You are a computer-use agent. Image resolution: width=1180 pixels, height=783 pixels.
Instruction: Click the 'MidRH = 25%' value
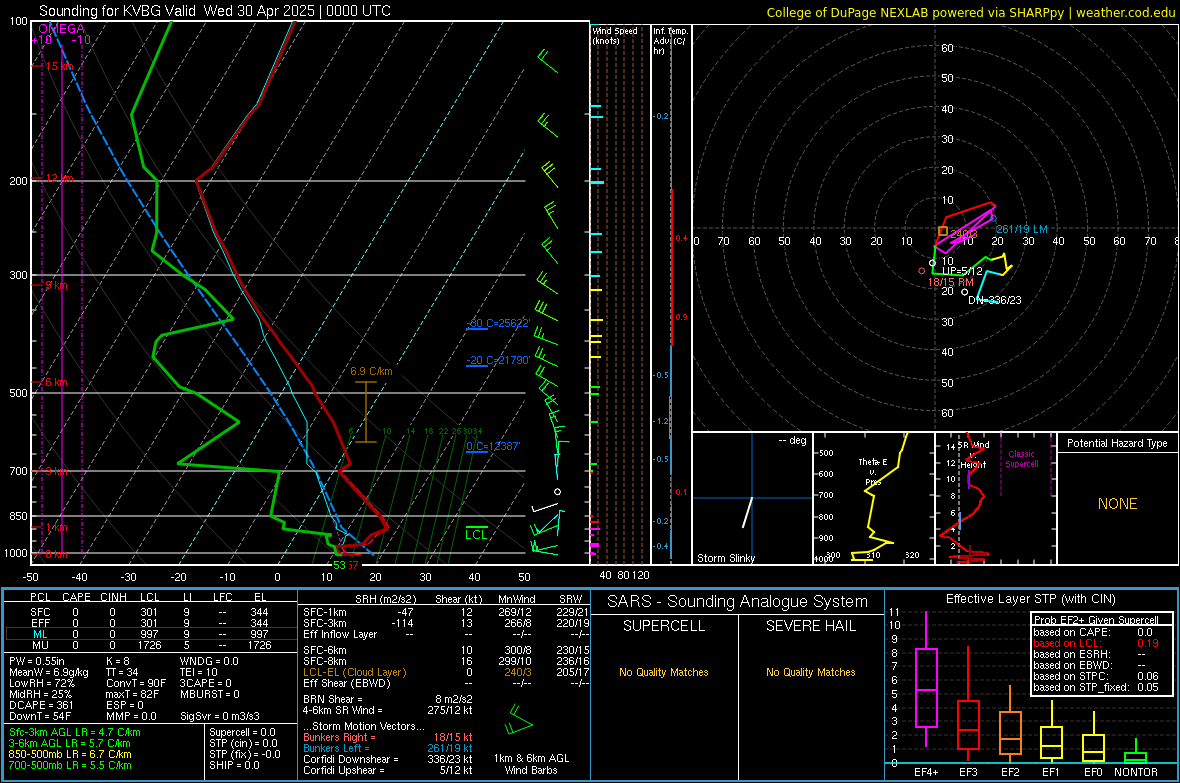(41, 694)
